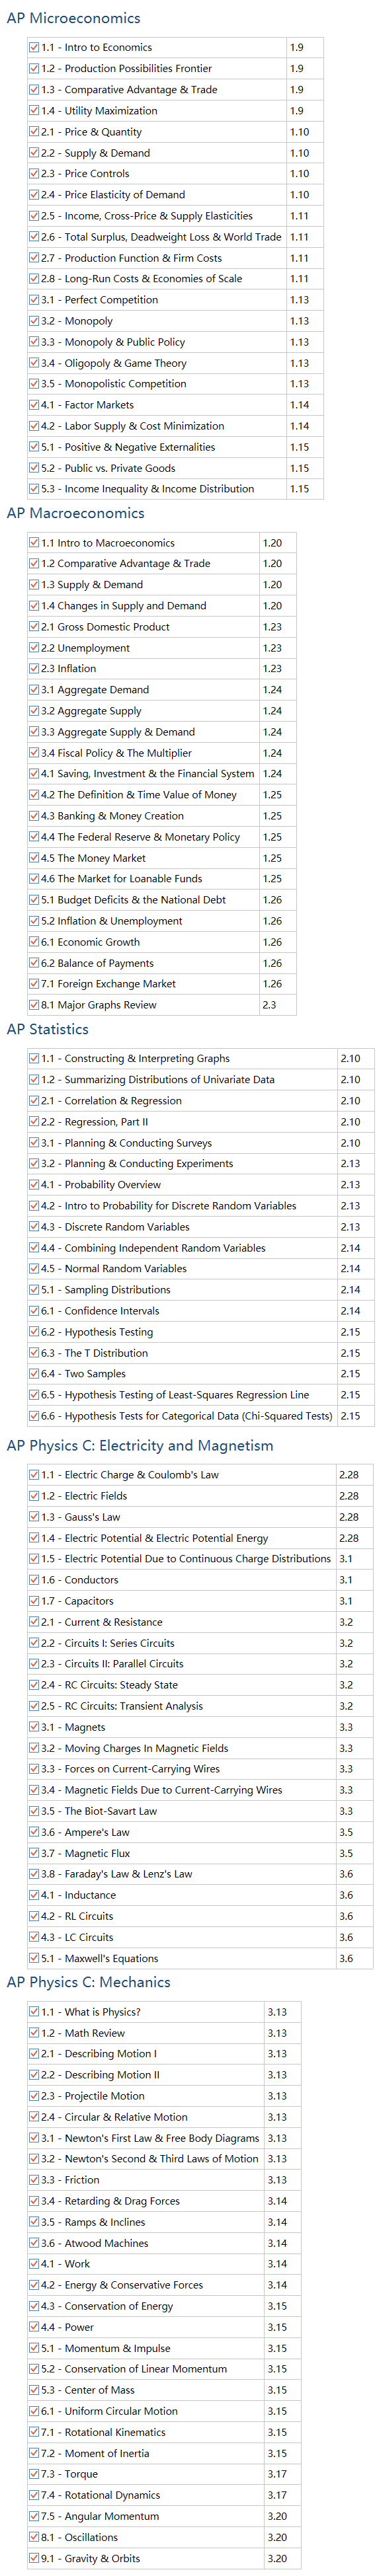Toggle 9.1 - Gravity & Orbits checkbox

(35, 2558)
